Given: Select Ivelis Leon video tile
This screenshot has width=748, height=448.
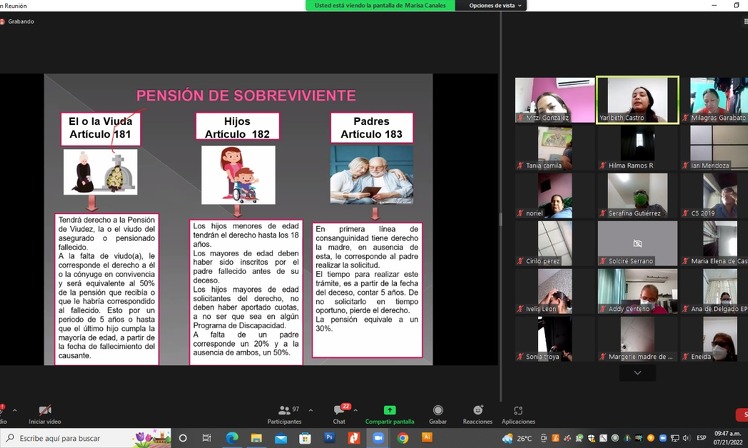Looking at the screenshot, I should pyautogui.click(x=555, y=291).
